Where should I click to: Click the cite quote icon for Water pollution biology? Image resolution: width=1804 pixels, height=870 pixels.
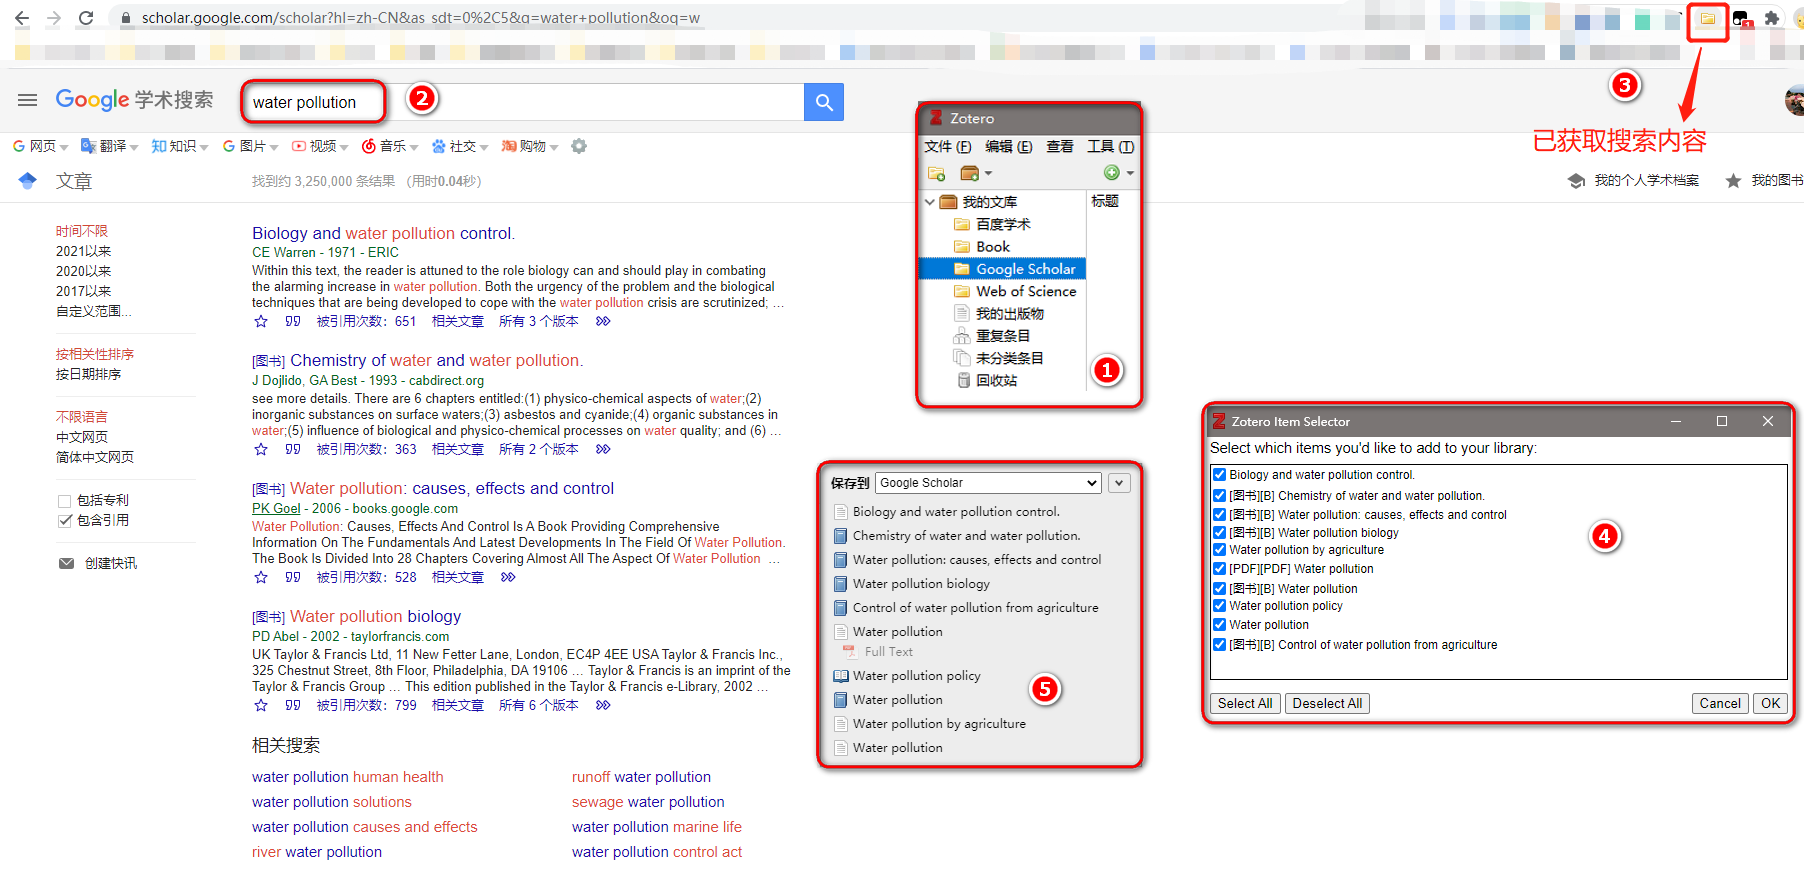(x=293, y=705)
